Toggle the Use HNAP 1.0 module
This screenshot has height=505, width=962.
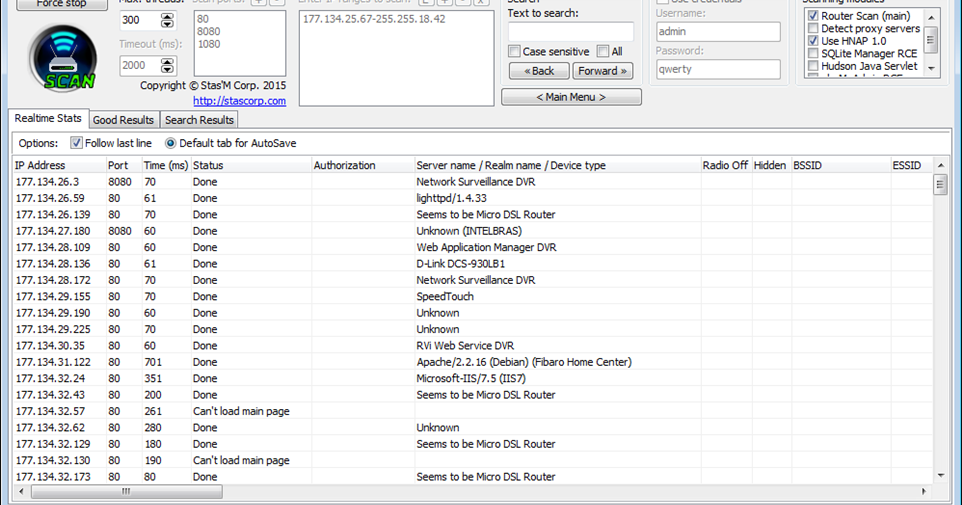tap(813, 41)
